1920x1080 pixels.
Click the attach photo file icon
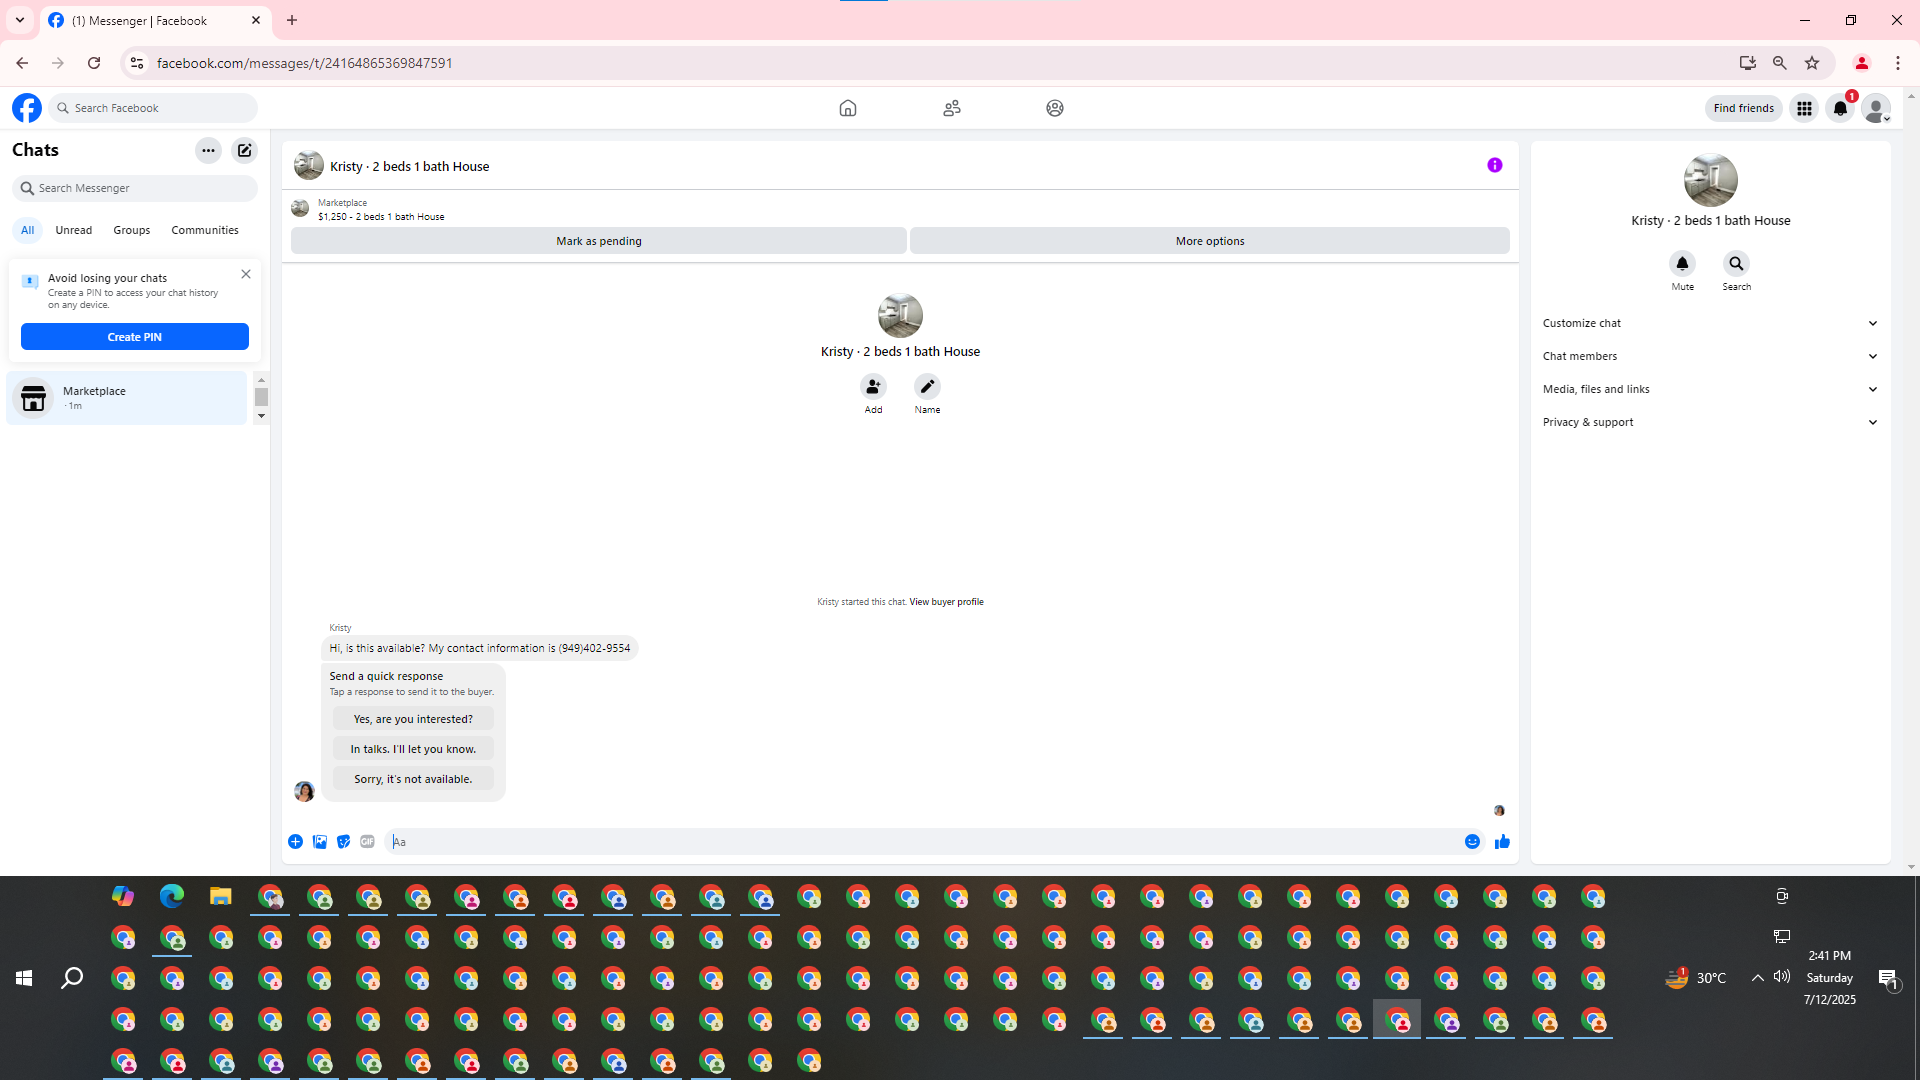click(319, 842)
